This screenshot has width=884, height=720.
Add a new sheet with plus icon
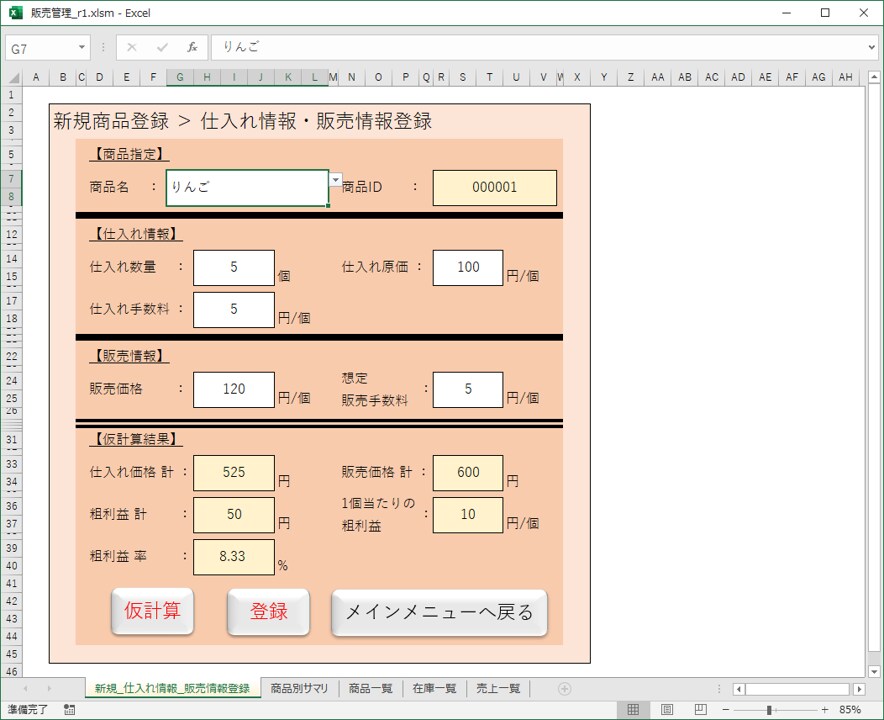tap(564, 688)
